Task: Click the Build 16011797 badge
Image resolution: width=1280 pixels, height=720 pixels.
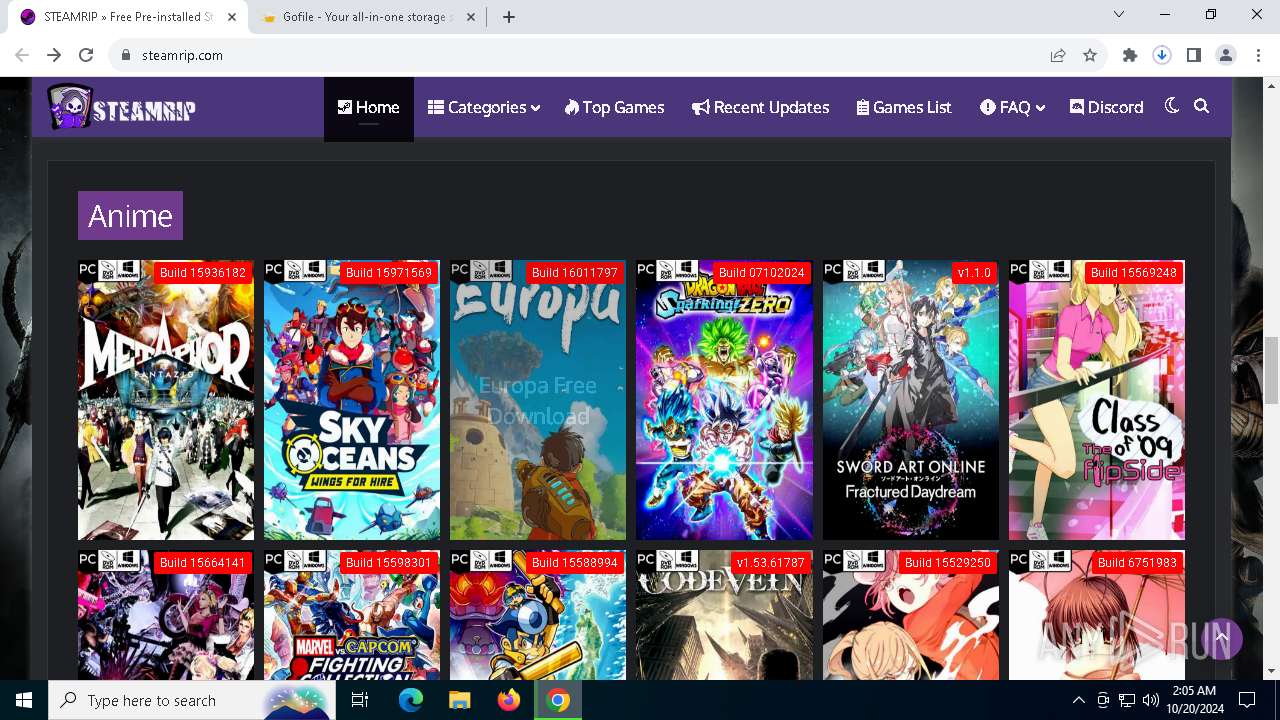Action: [x=575, y=273]
